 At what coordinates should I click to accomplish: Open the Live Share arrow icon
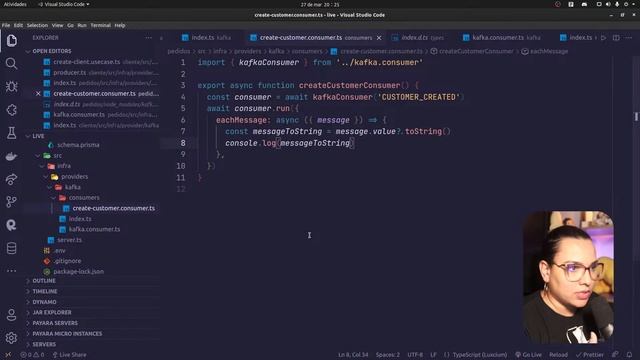click(11, 179)
